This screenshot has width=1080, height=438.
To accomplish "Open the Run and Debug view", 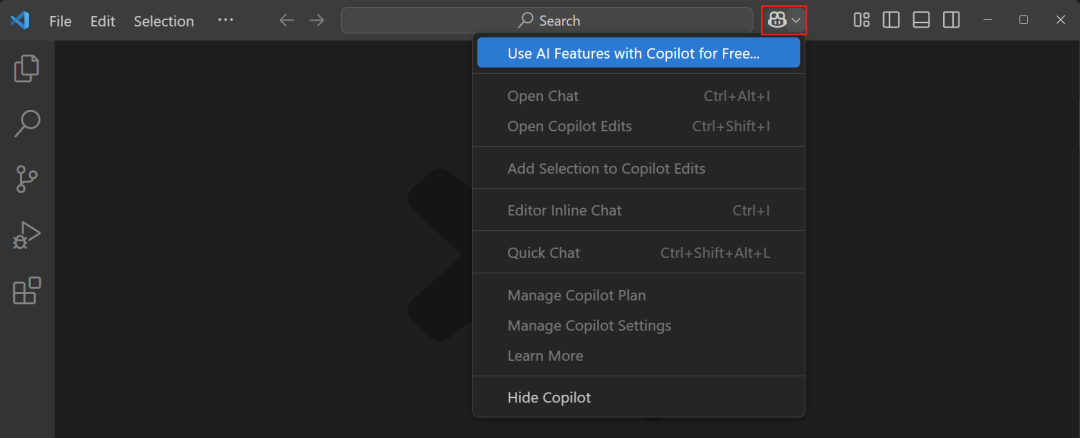I will (x=27, y=236).
